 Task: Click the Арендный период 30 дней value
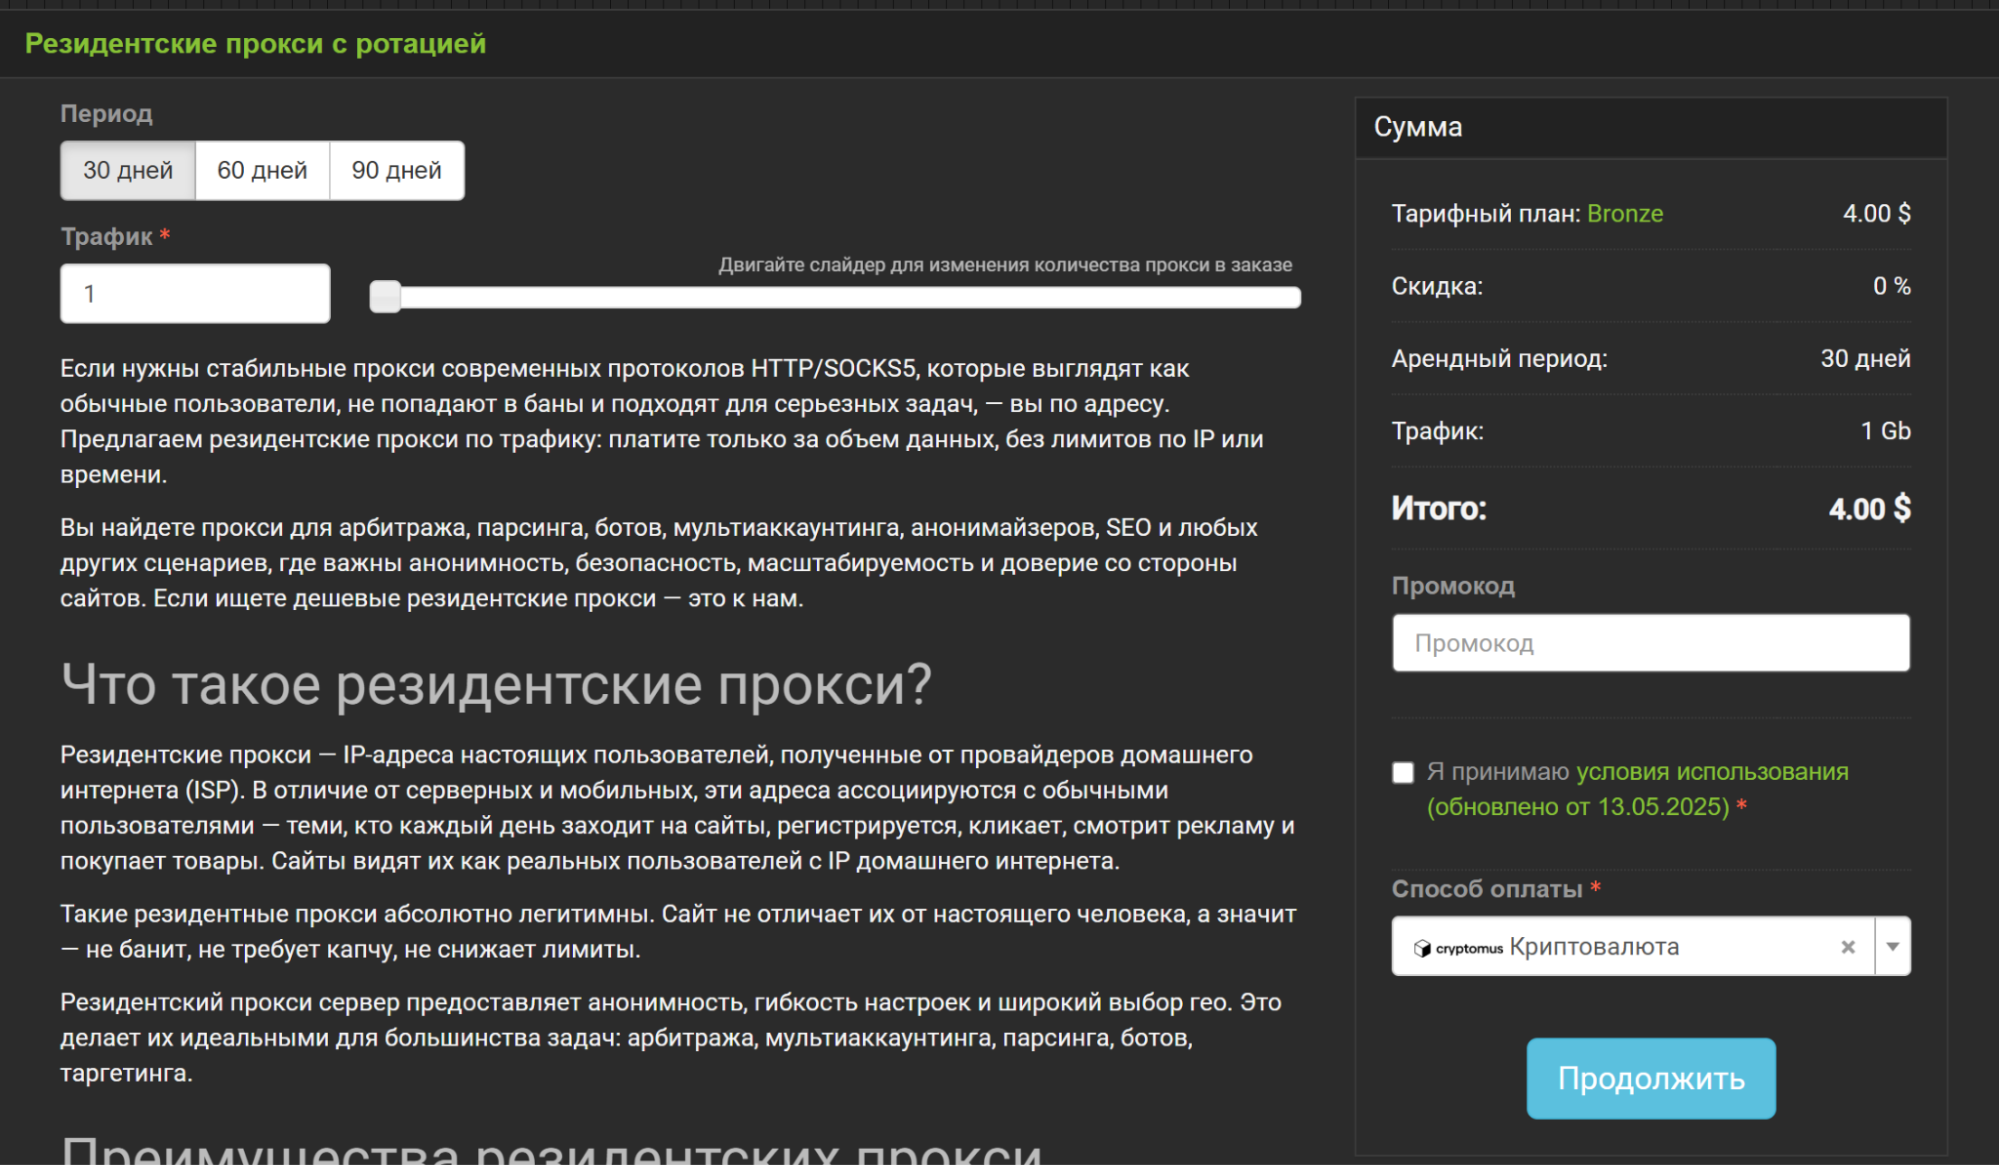(1865, 358)
